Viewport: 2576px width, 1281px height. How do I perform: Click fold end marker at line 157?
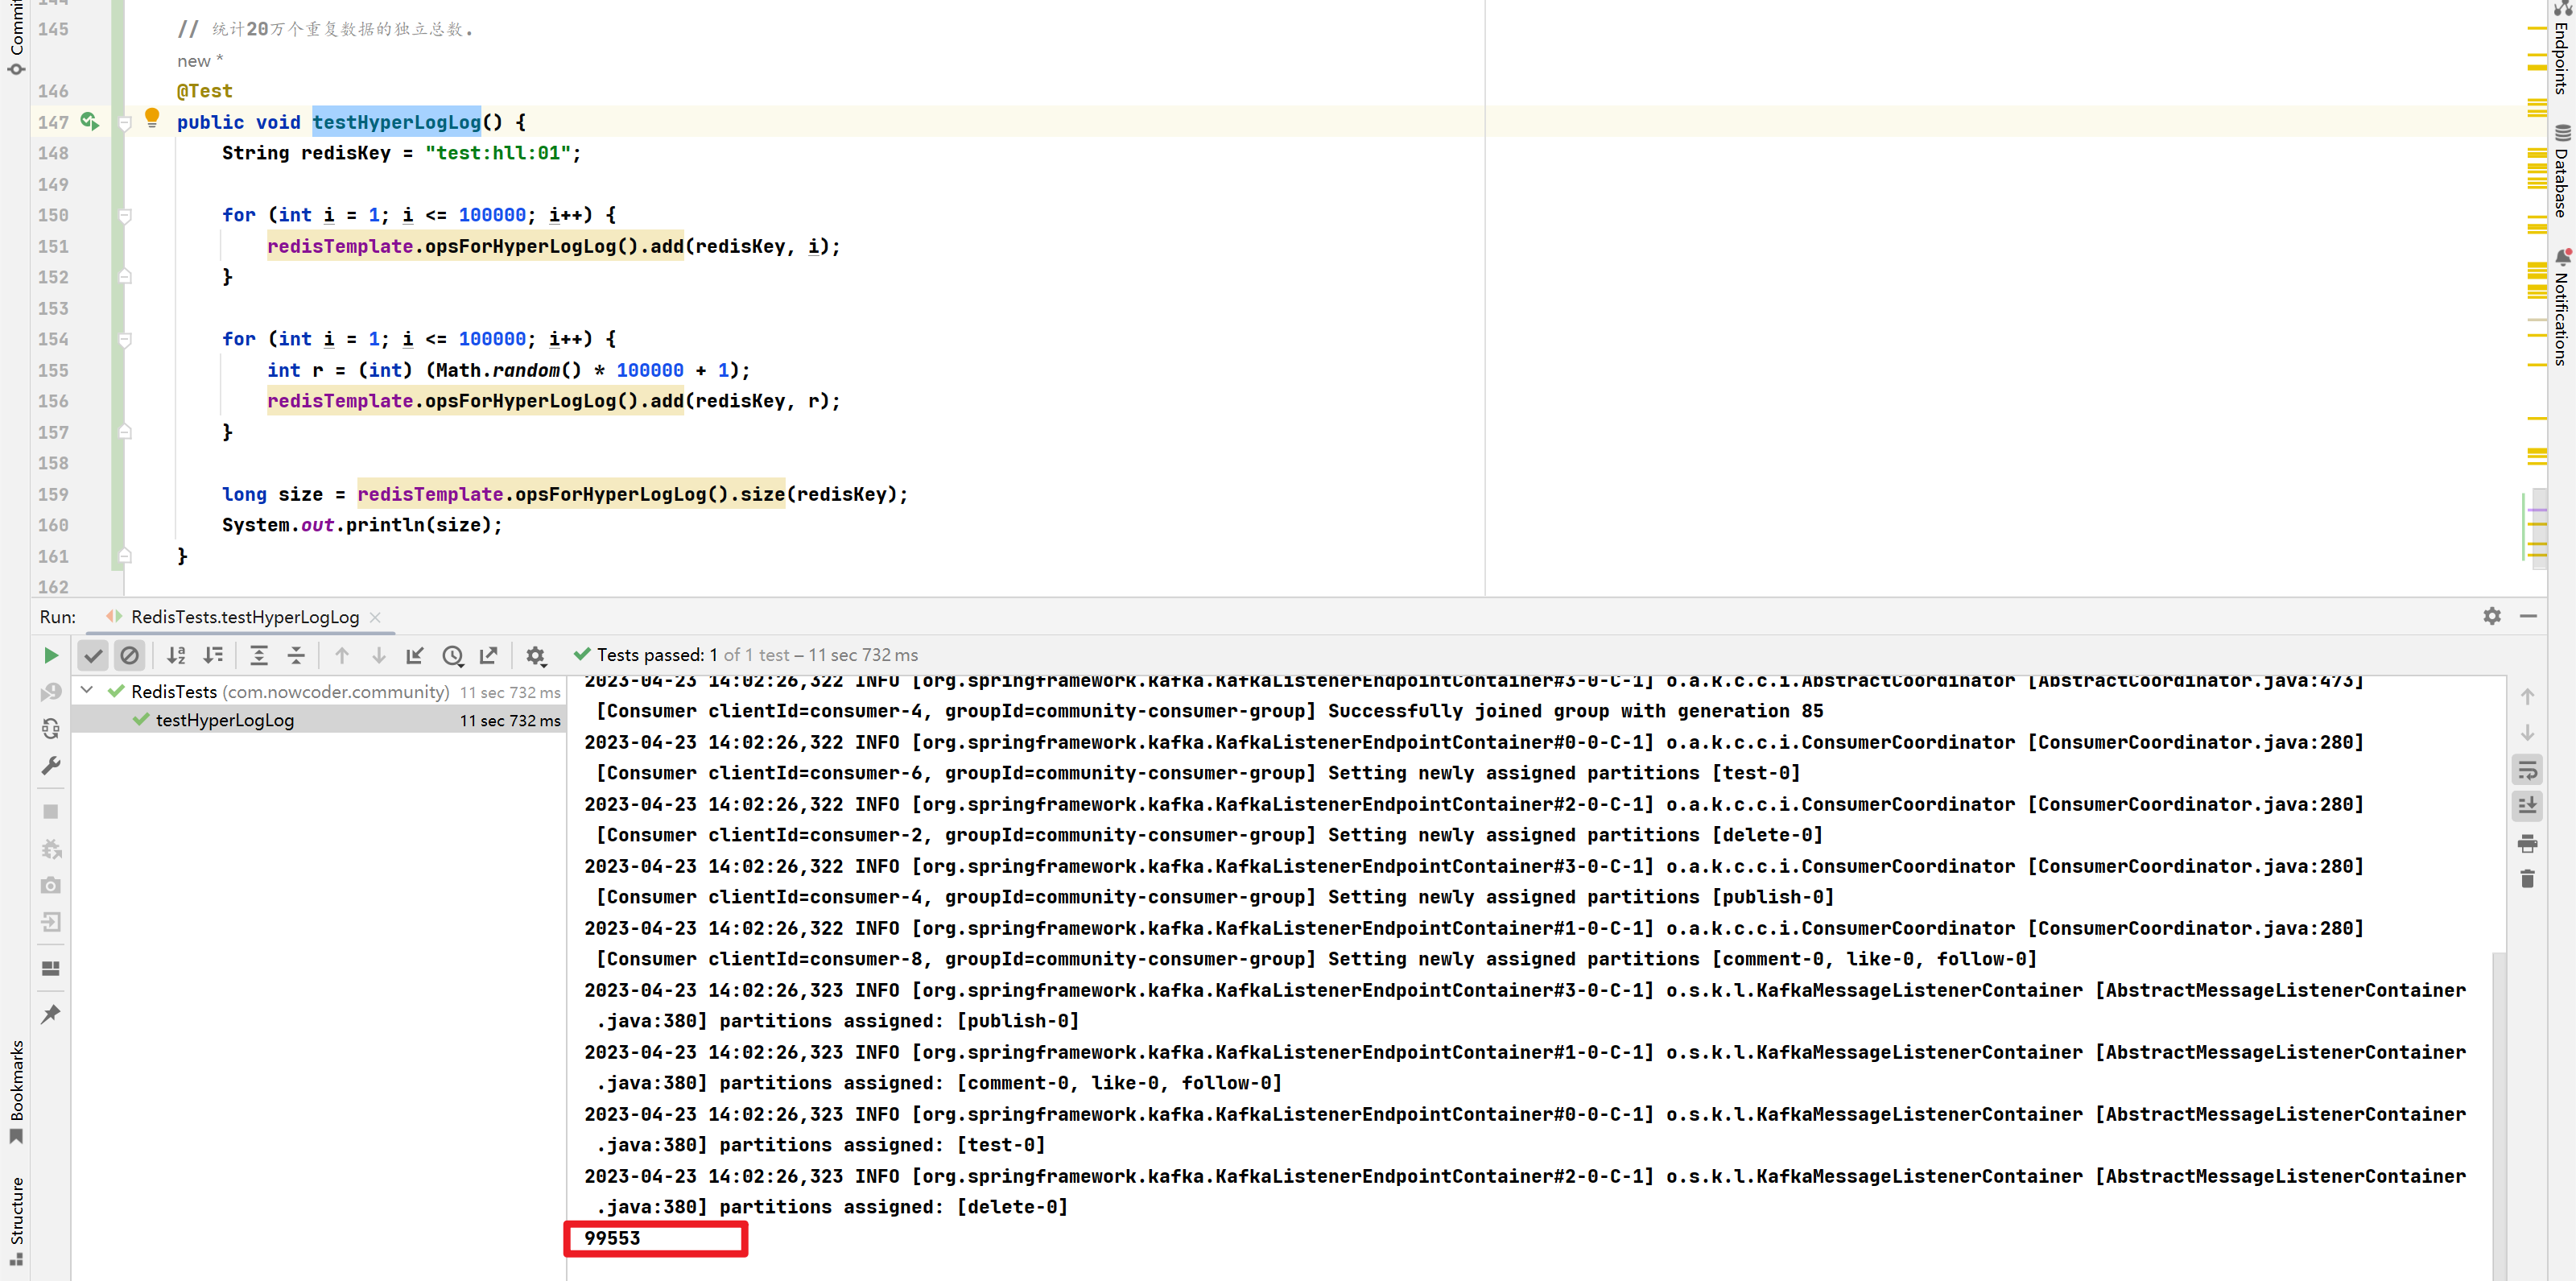point(125,432)
